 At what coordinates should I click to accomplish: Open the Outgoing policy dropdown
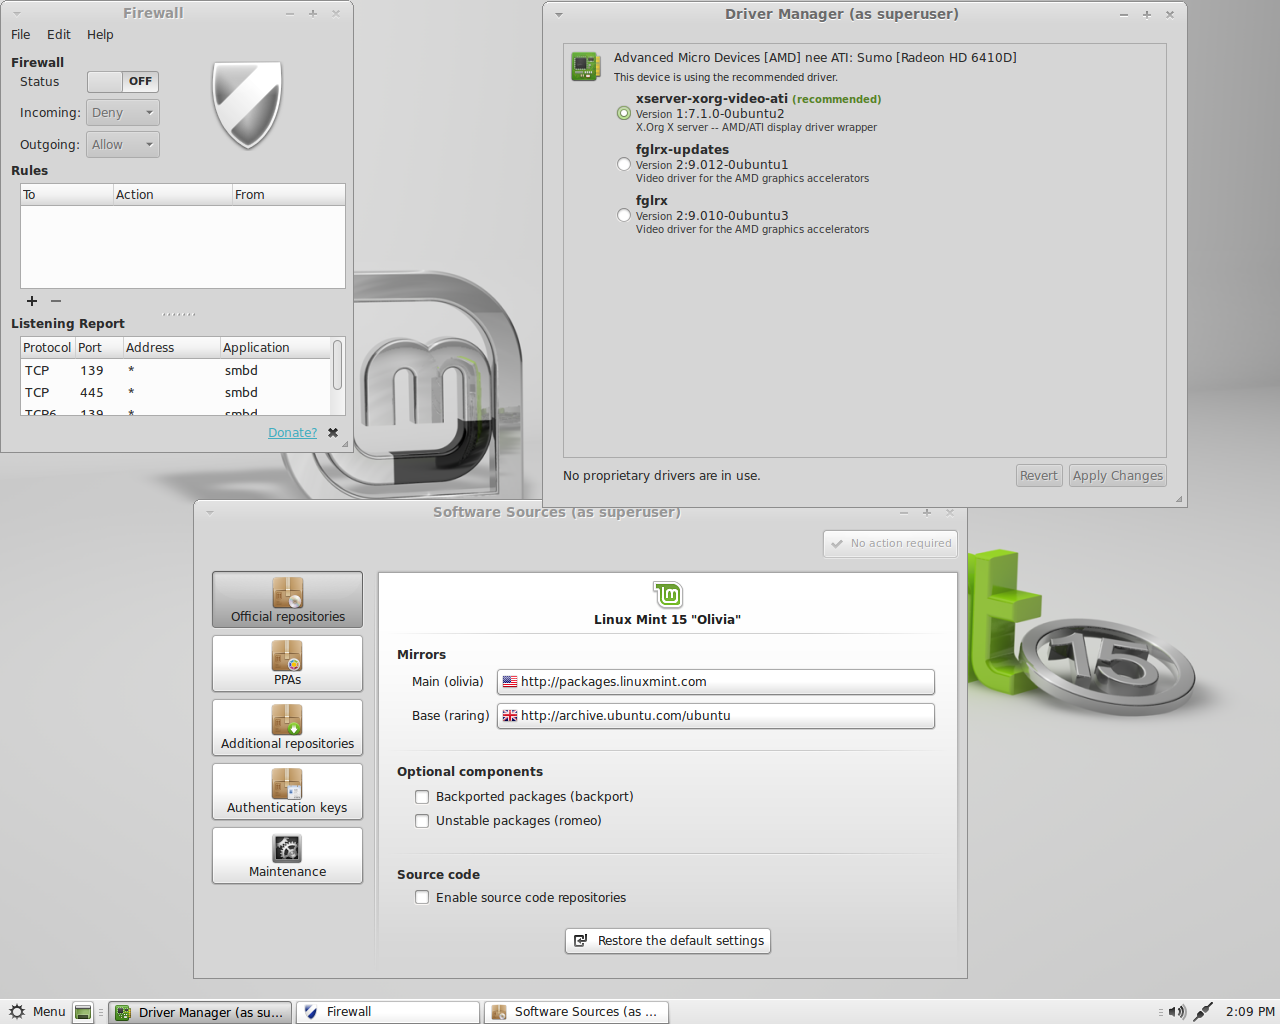click(x=123, y=145)
